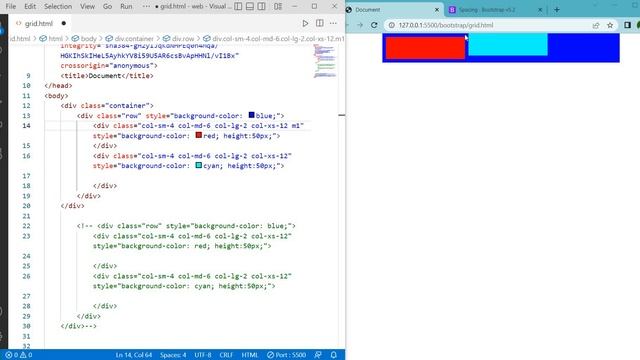Screen dimensions: 640x360
Task: Click the feedback icon in status bar
Action: [318, 355]
